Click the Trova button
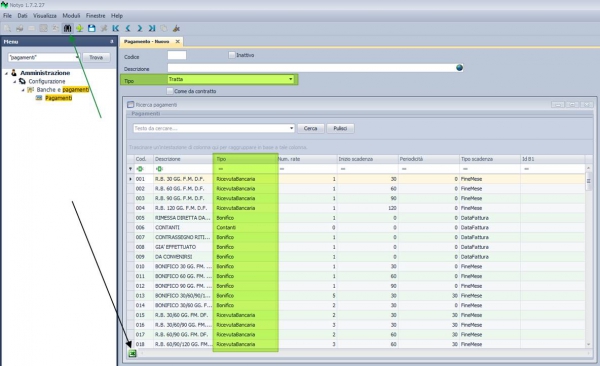The image size is (600, 366). click(x=96, y=57)
